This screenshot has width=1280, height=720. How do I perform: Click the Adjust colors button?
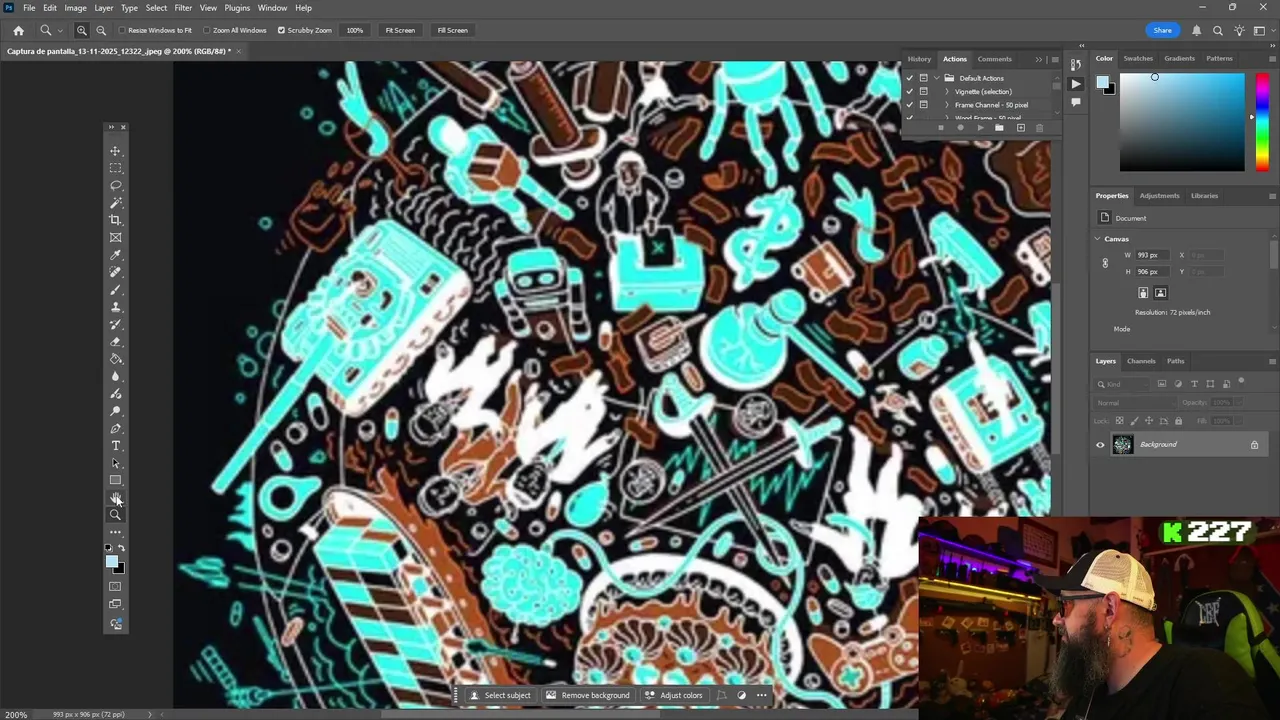pyautogui.click(x=673, y=695)
